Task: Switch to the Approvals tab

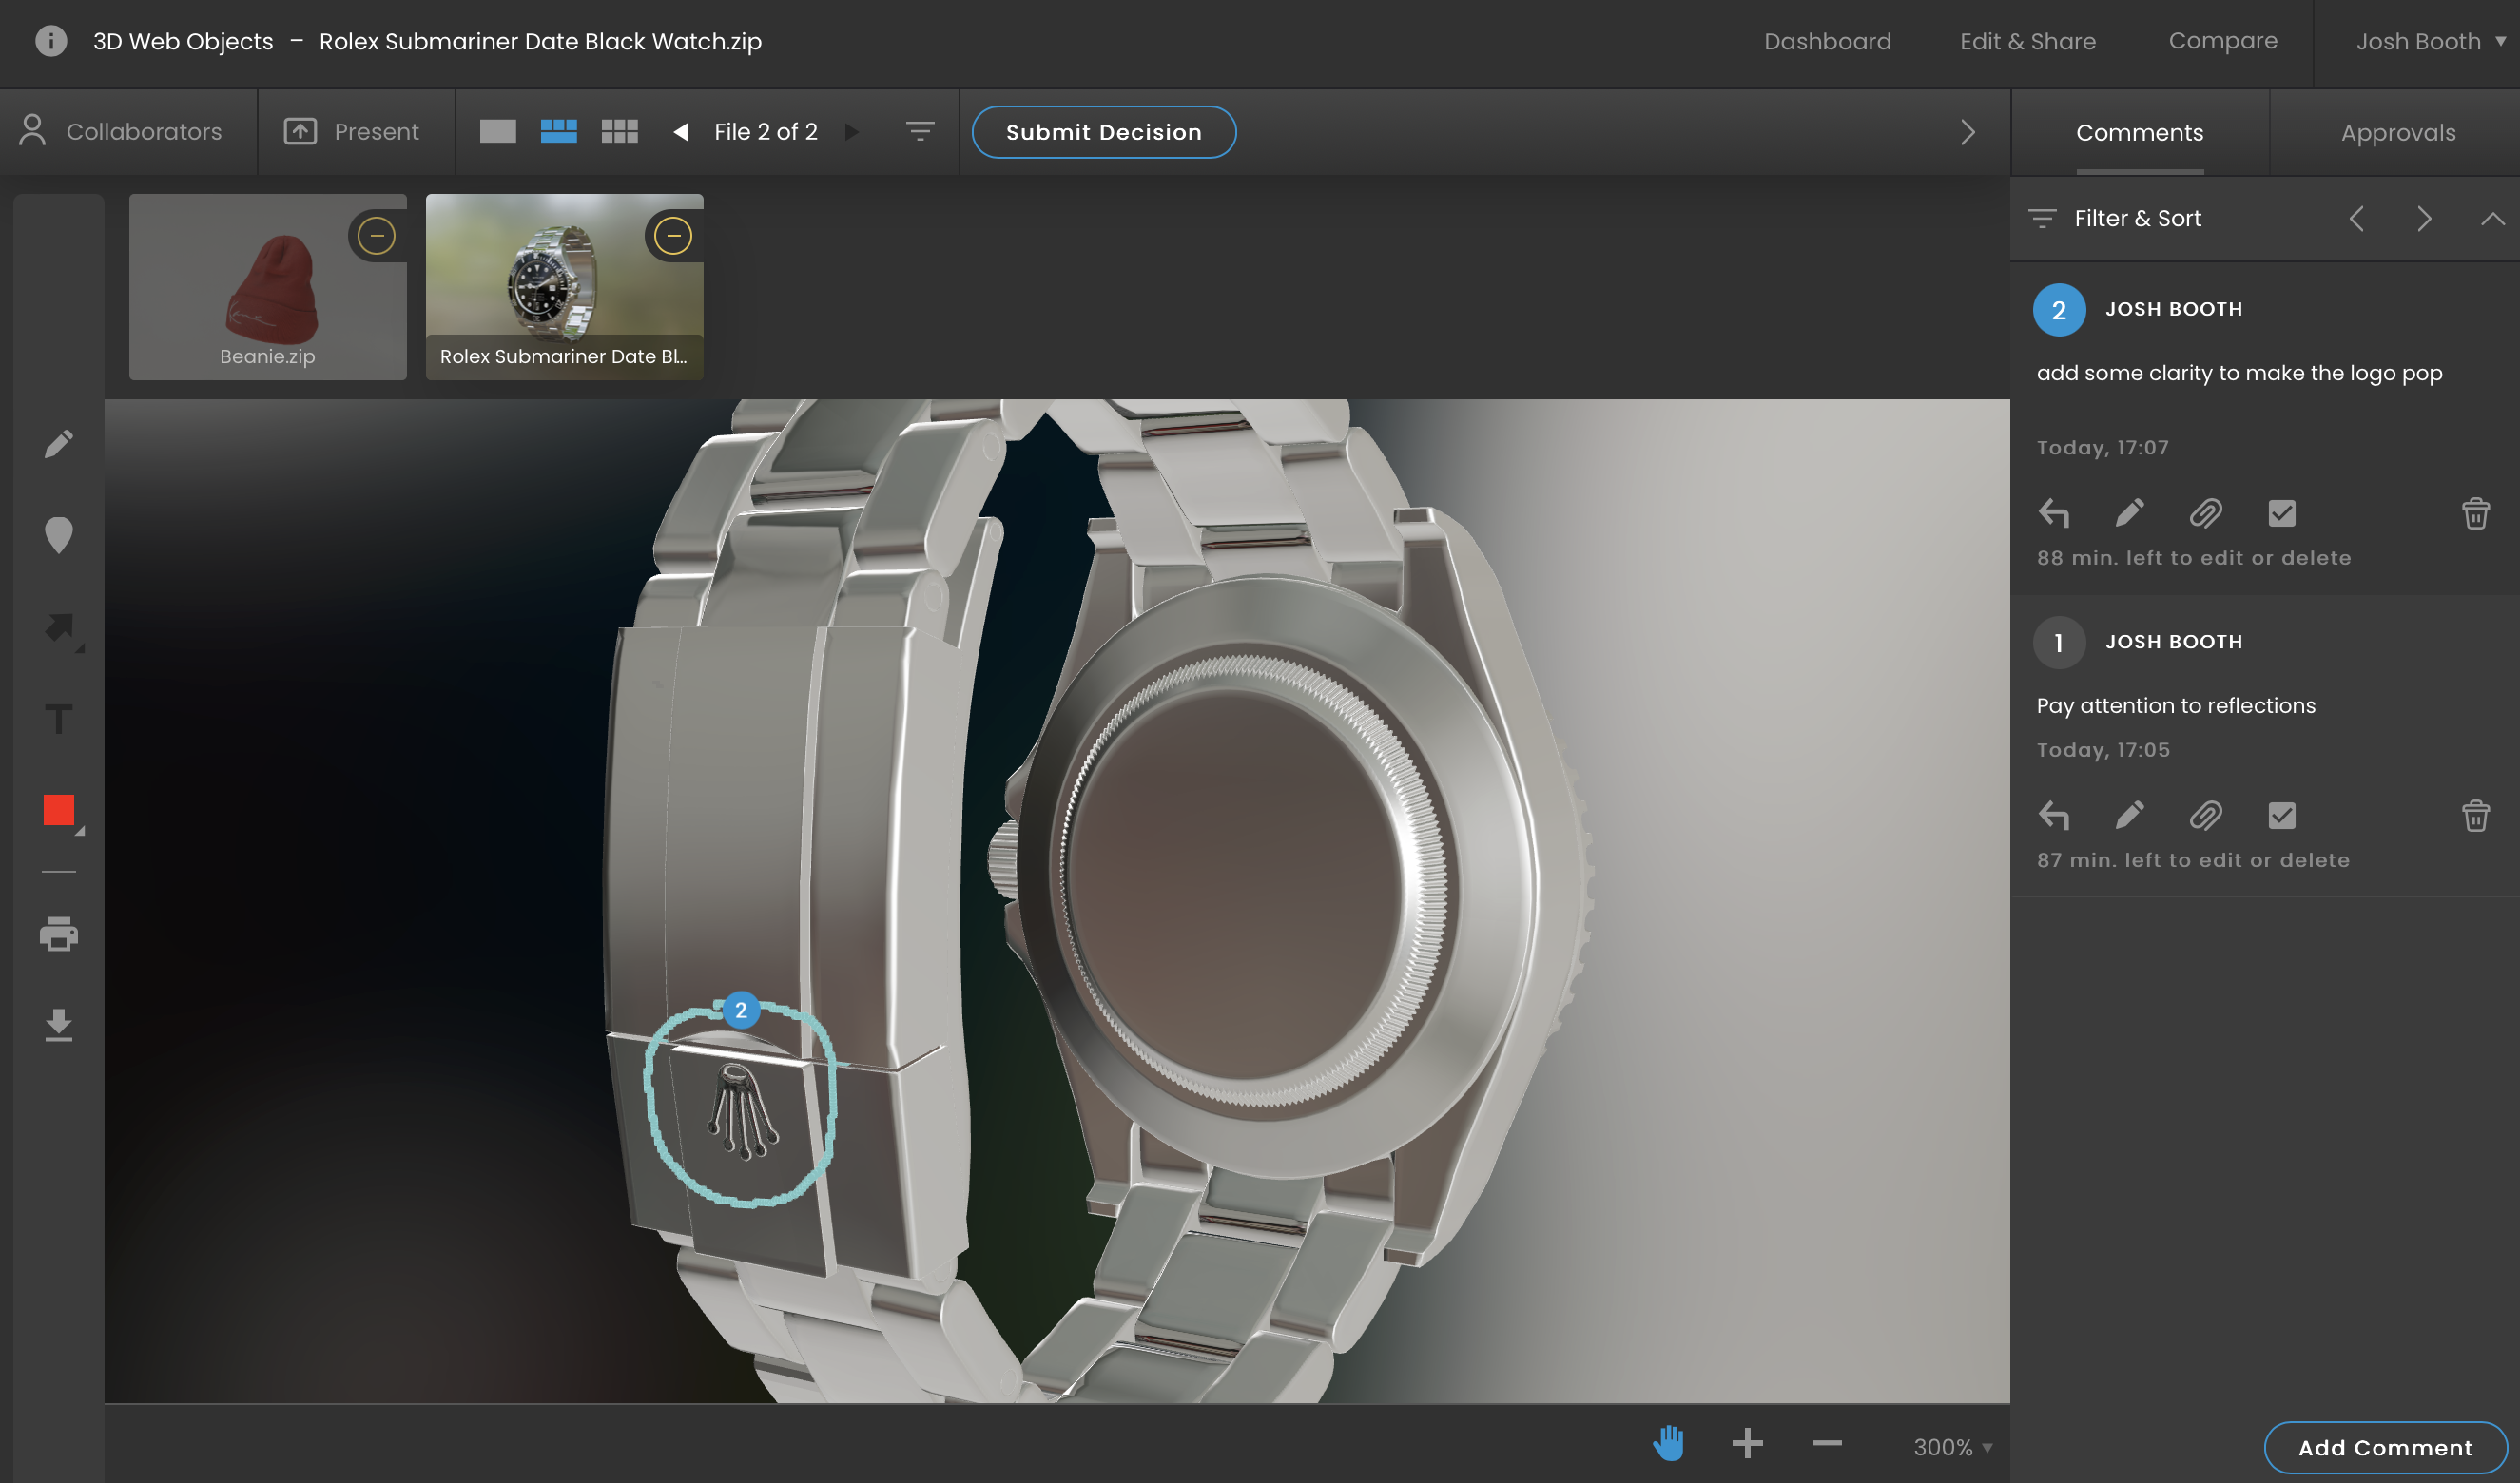Action: (2397, 132)
